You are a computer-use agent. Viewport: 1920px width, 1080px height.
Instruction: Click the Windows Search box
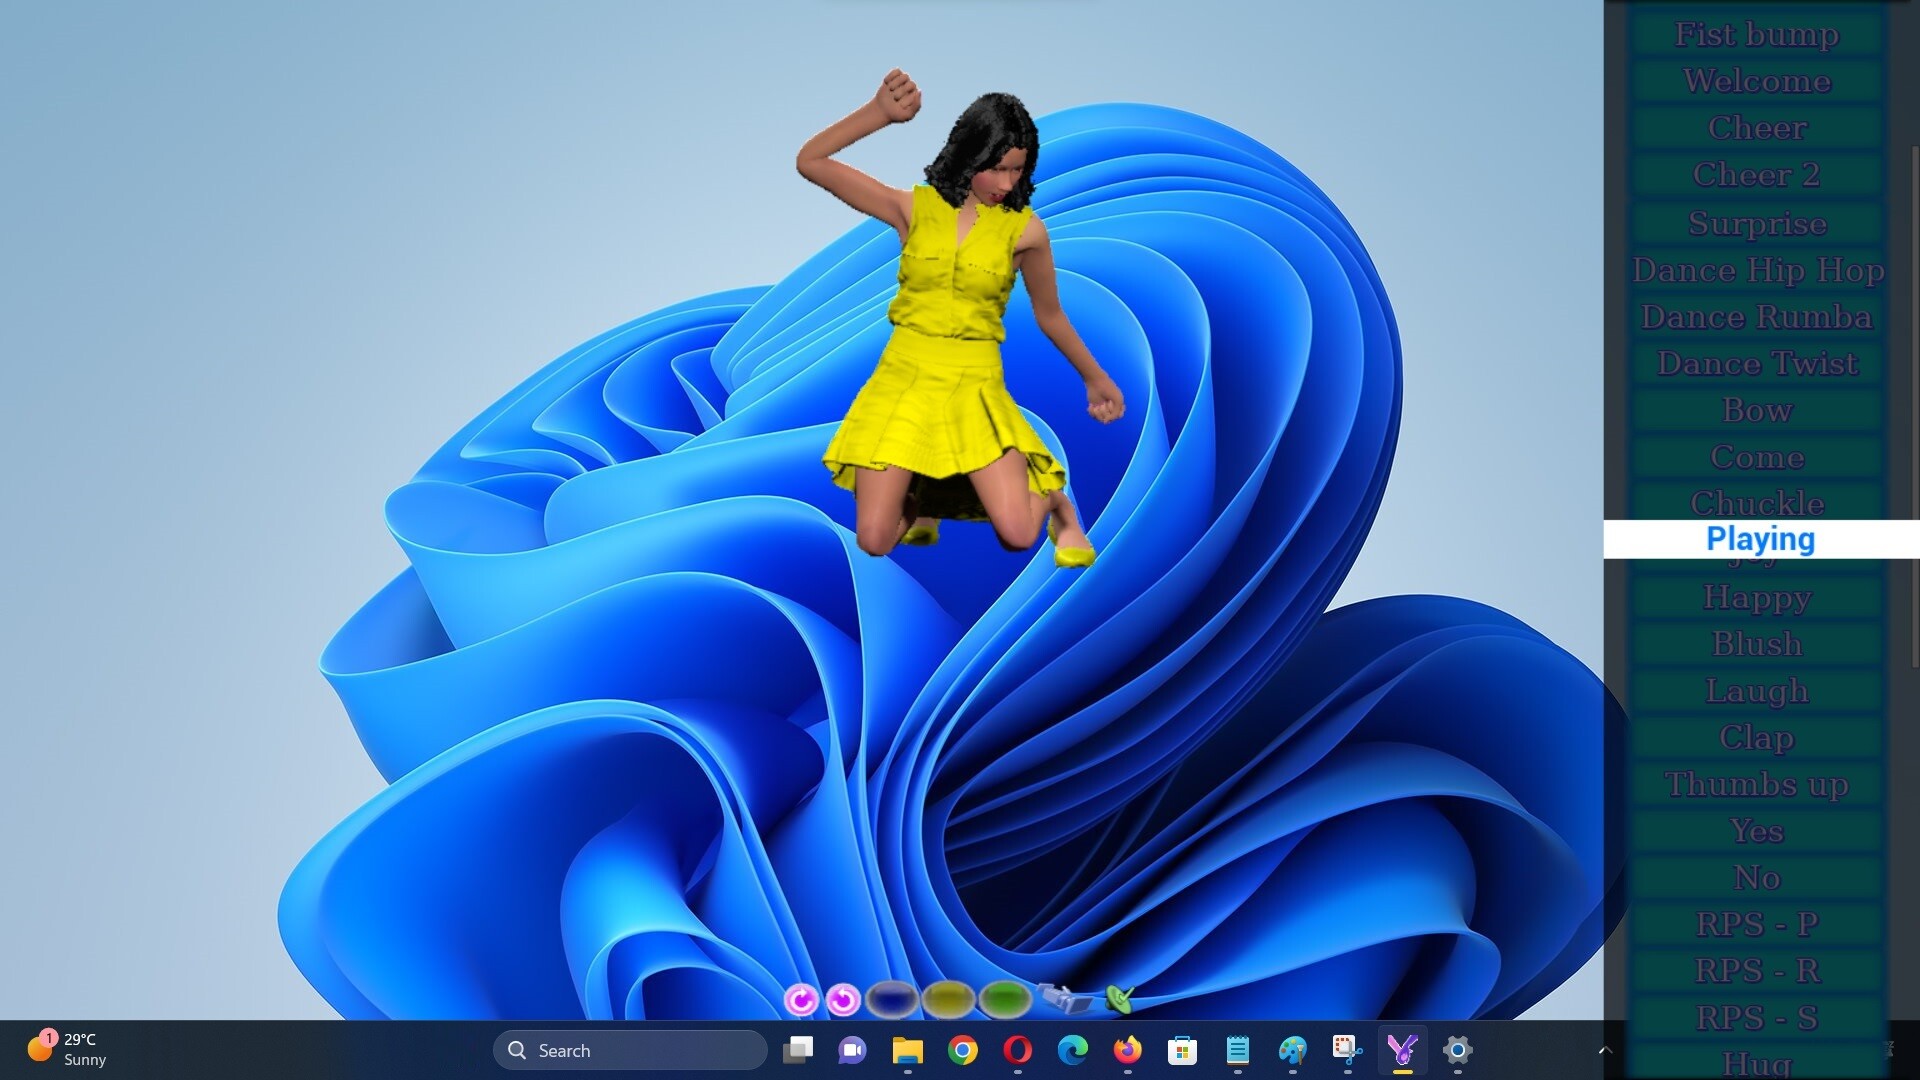(629, 1050)
